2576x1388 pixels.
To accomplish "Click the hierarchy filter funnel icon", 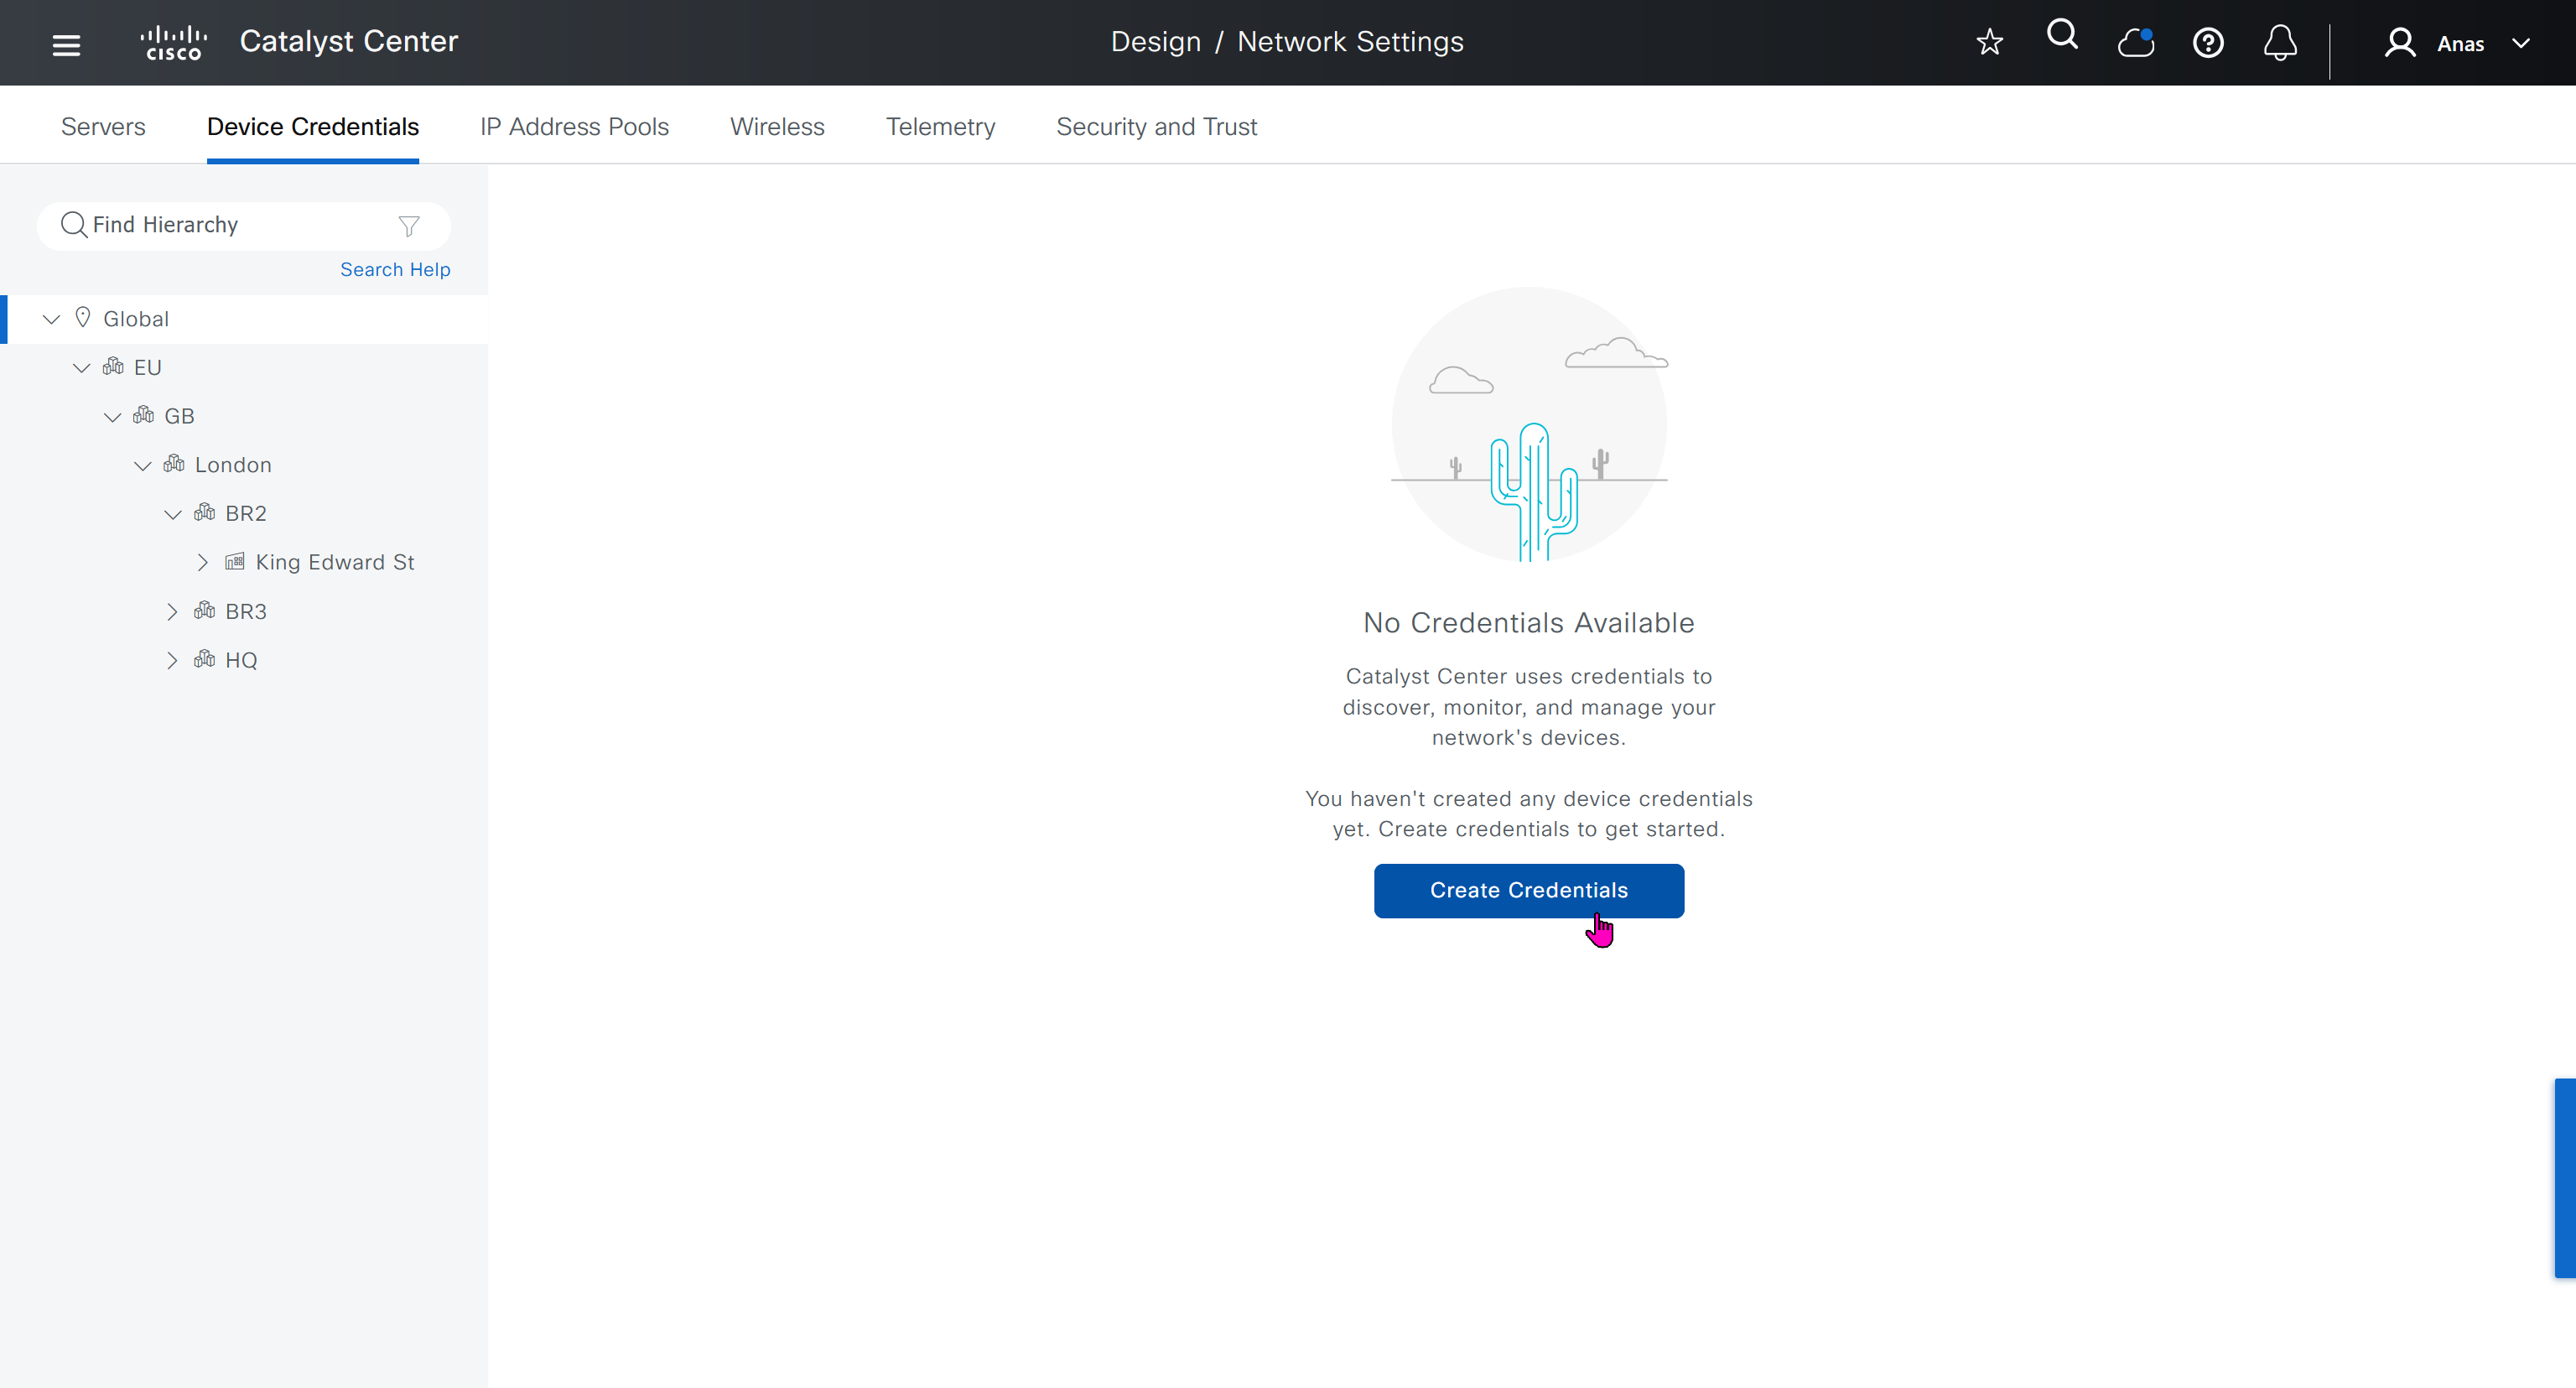I will 409,226.
